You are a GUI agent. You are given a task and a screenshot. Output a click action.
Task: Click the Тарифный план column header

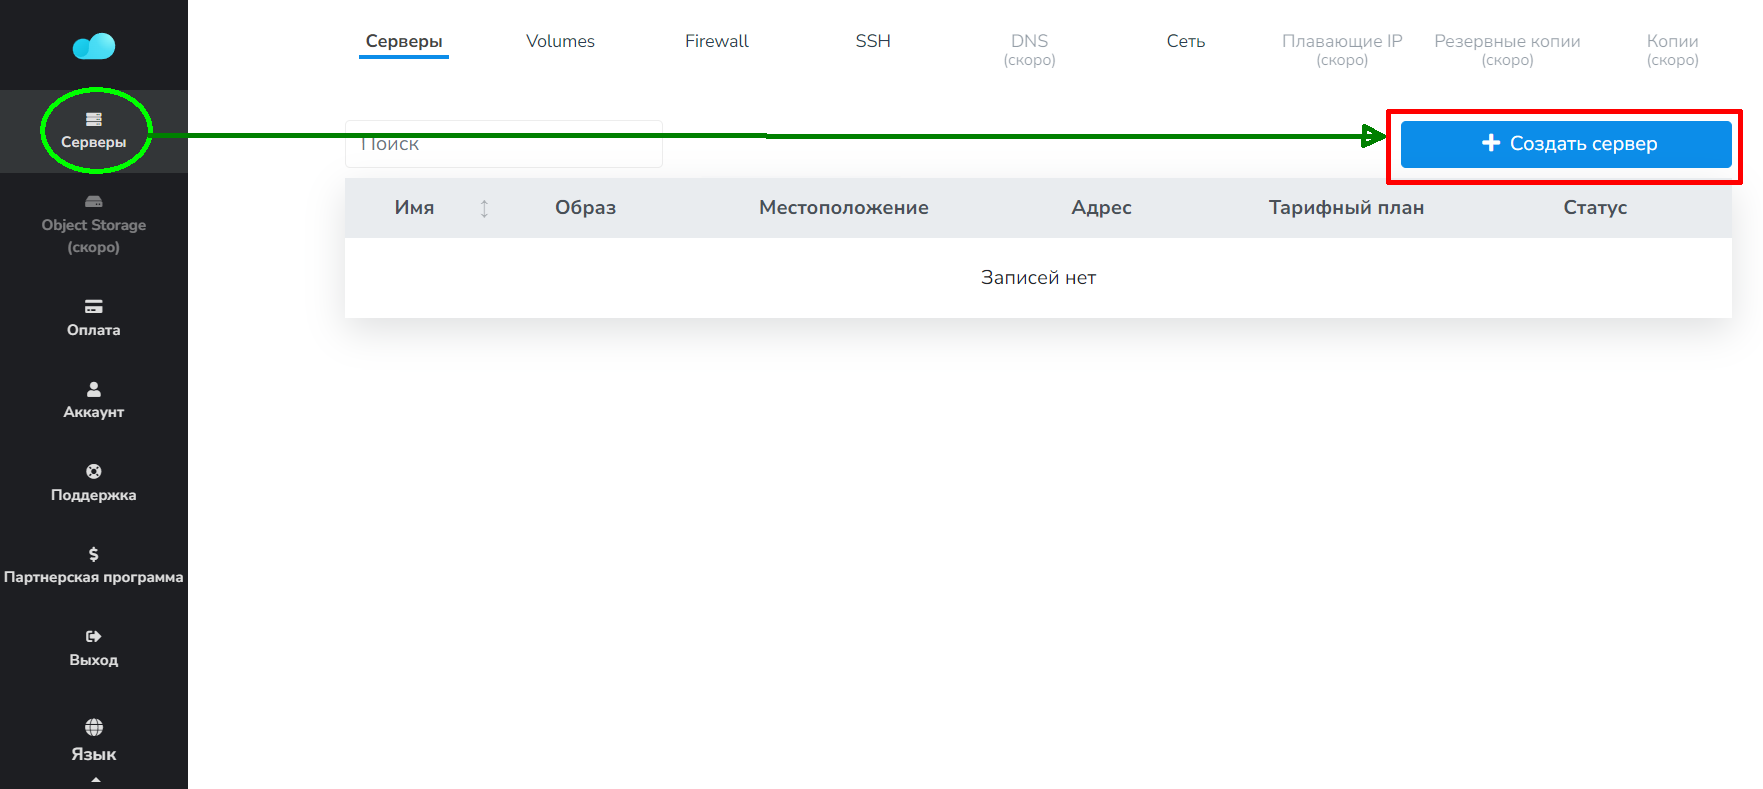pos(1347,208)
